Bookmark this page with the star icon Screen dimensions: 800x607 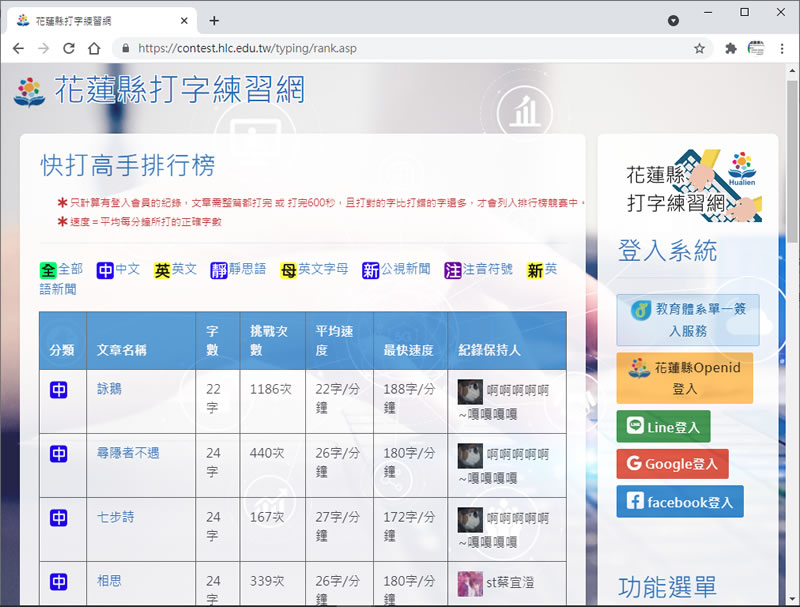(x=699, y=48)
